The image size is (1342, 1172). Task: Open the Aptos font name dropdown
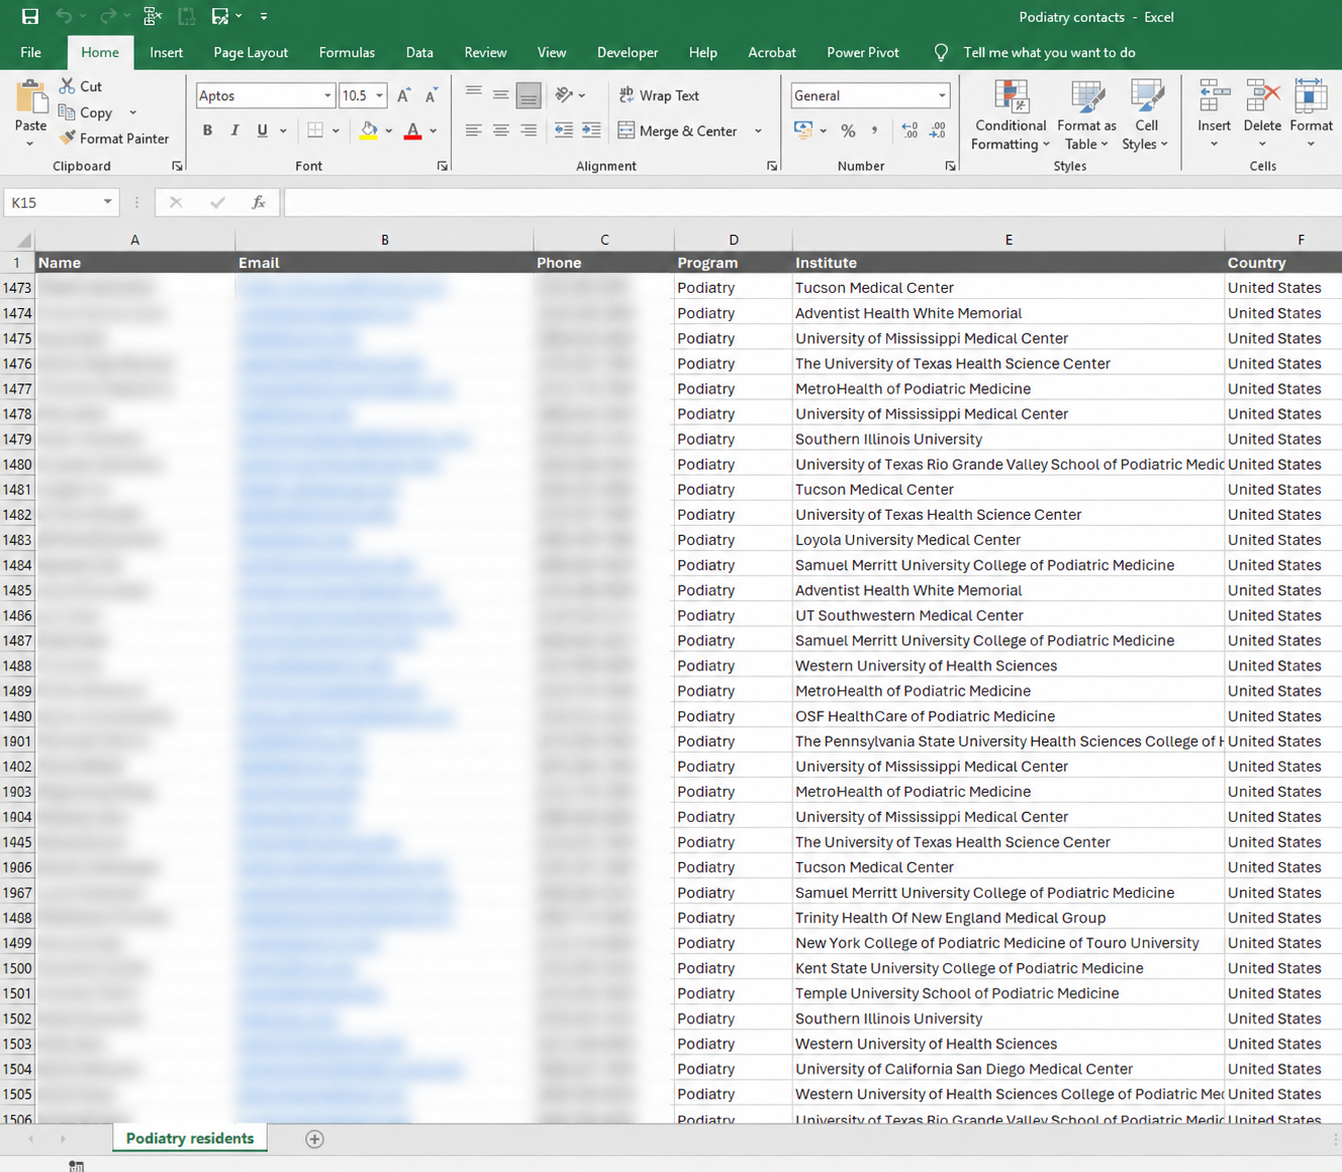coord(327,95)
